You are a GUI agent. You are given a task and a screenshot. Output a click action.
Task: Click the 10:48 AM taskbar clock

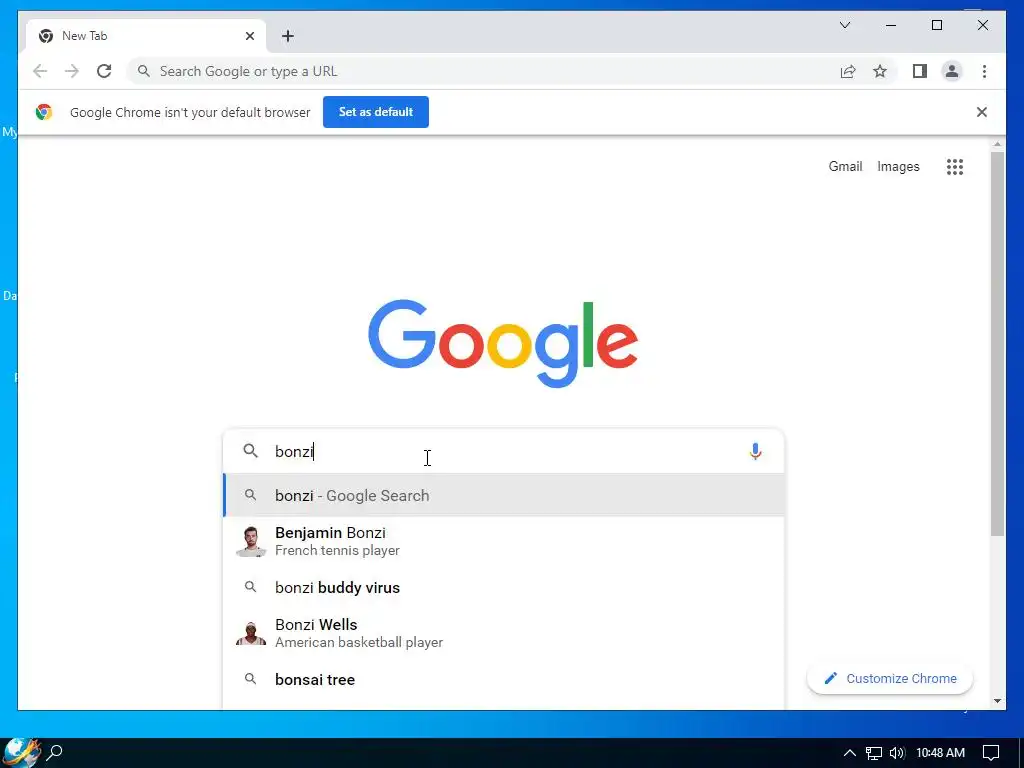point(940,753)
